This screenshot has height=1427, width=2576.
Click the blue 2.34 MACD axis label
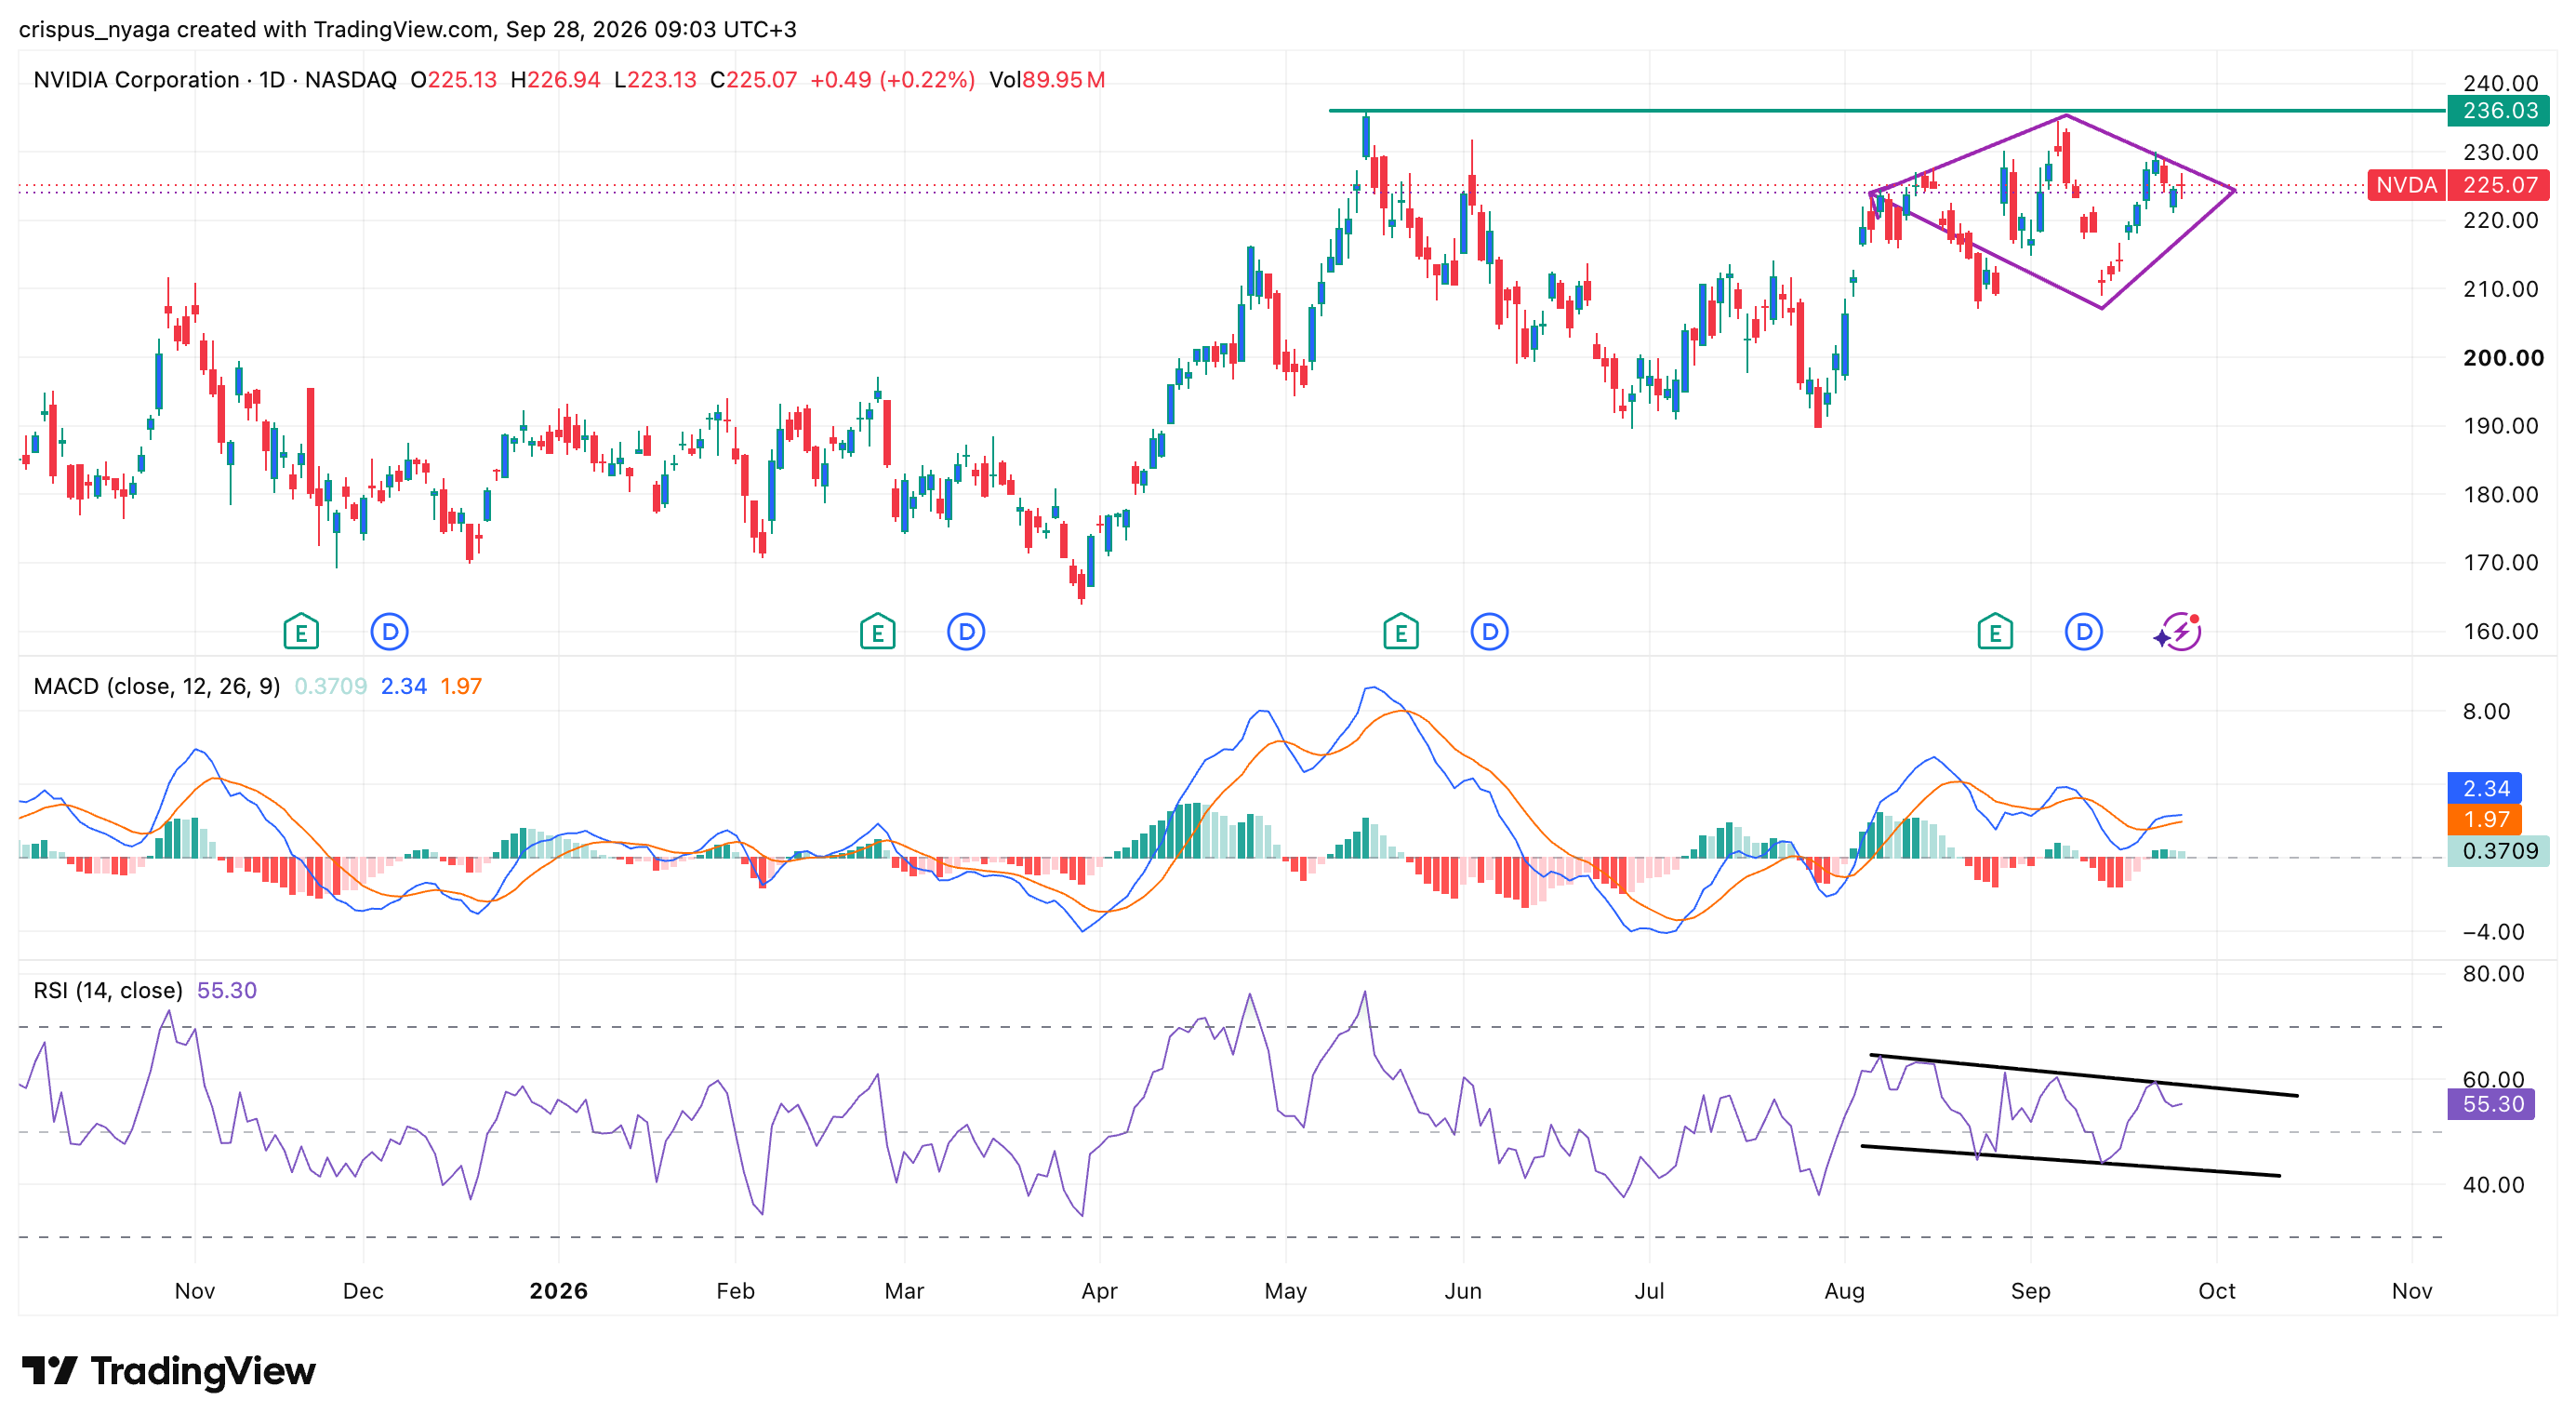click(x=2485, y=789)
